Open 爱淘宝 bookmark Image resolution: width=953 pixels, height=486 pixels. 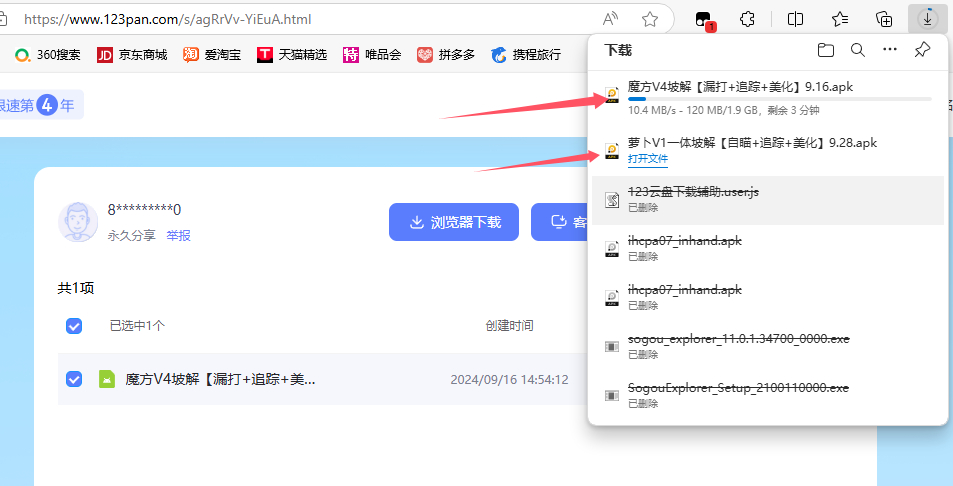[x=212, y=55]
